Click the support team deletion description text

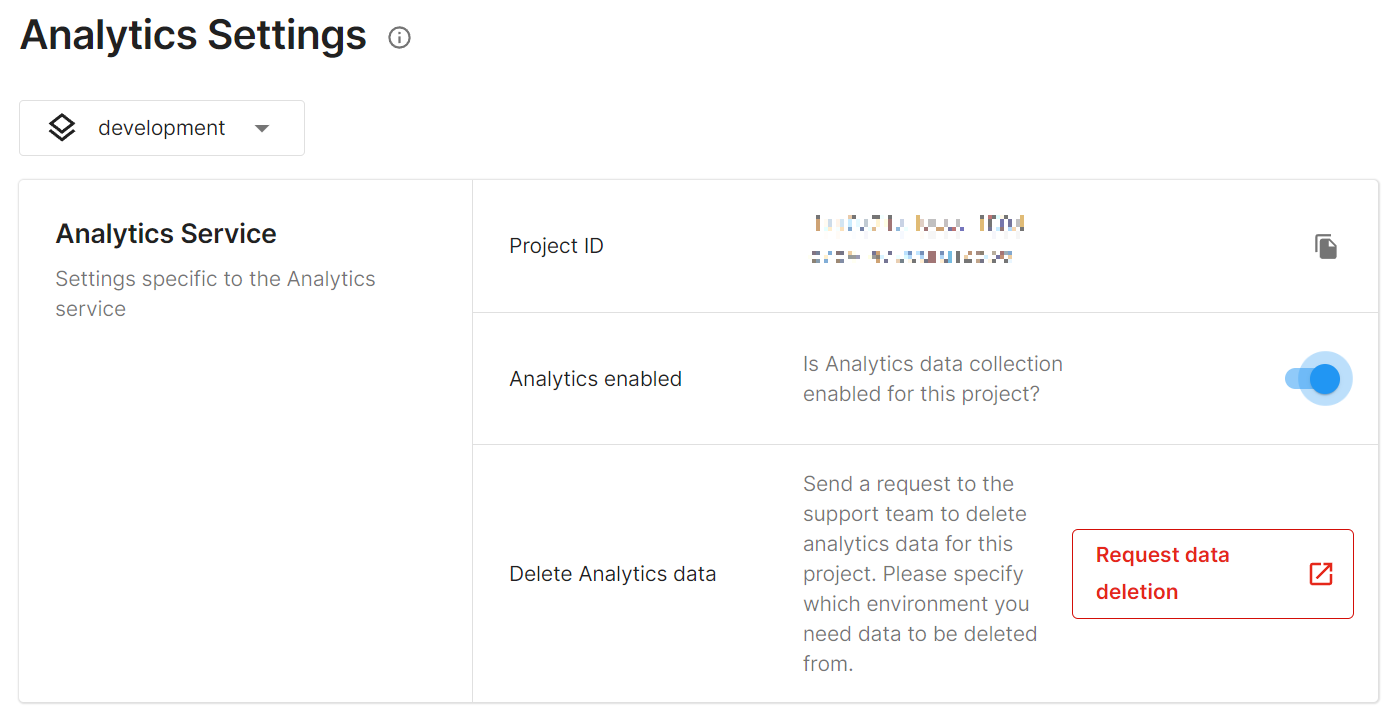(x=920, y=574)
